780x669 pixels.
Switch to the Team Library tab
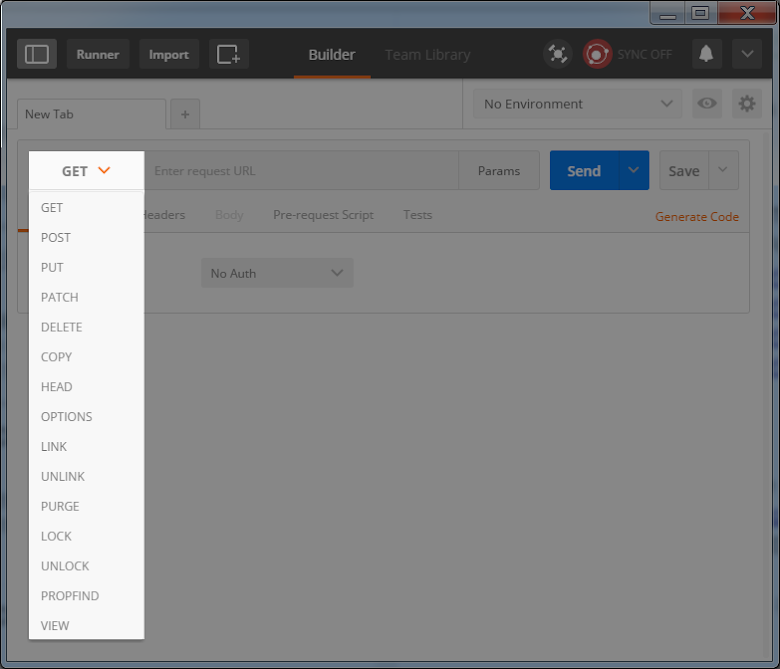pos(428,54)
